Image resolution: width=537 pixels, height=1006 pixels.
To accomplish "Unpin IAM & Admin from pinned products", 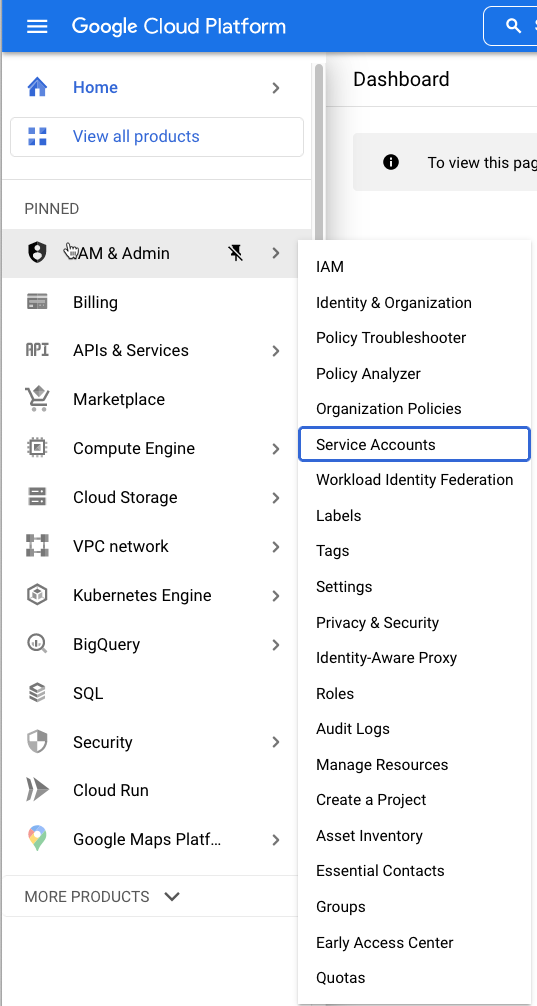I will pyautogui.click(x=236, y=253).
